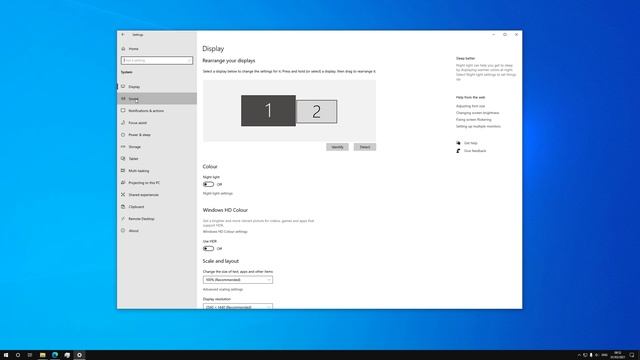640x360 pixels.
Task: Click the Give feedback icon
Action: (x=458, y=151)
